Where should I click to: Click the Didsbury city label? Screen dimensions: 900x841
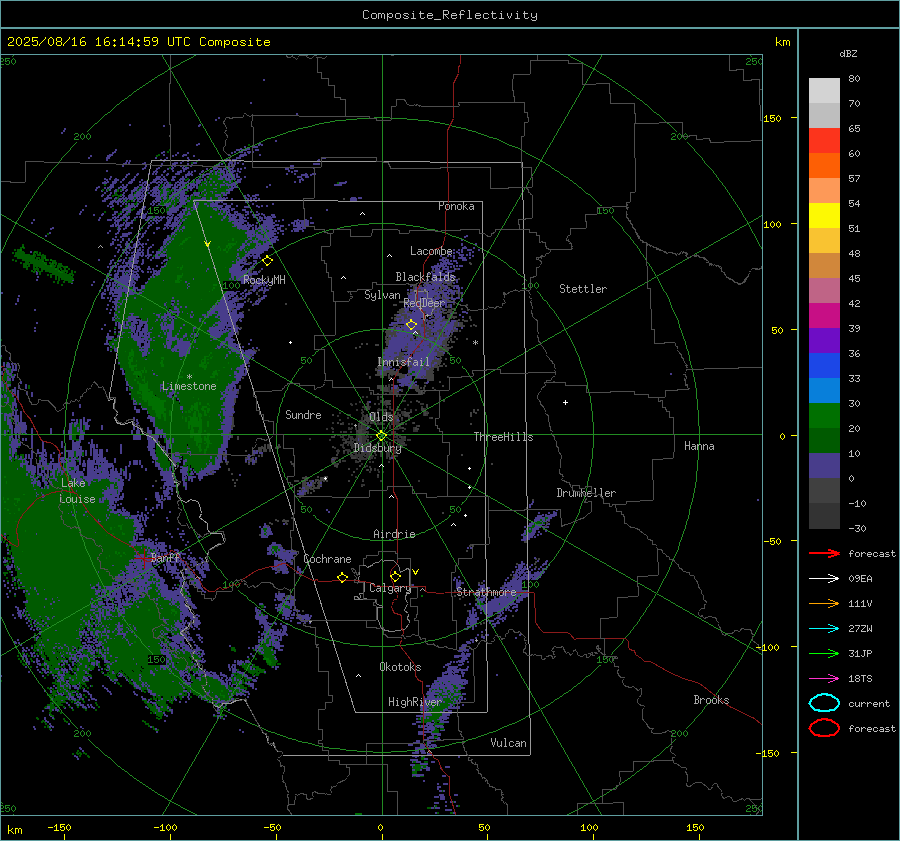pyautogui.click(x=377, y=448)
